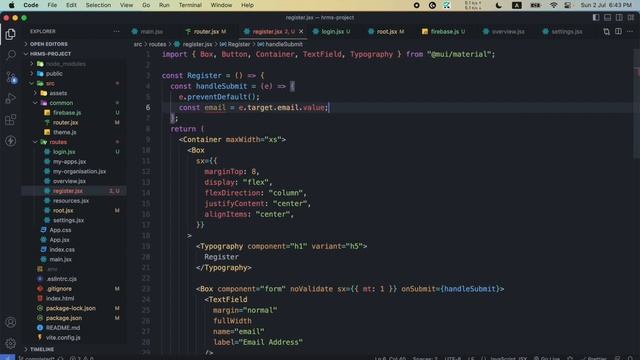Click the battery icon in menu bar
This screenshot has width=640, height=360.
[536, 5]
